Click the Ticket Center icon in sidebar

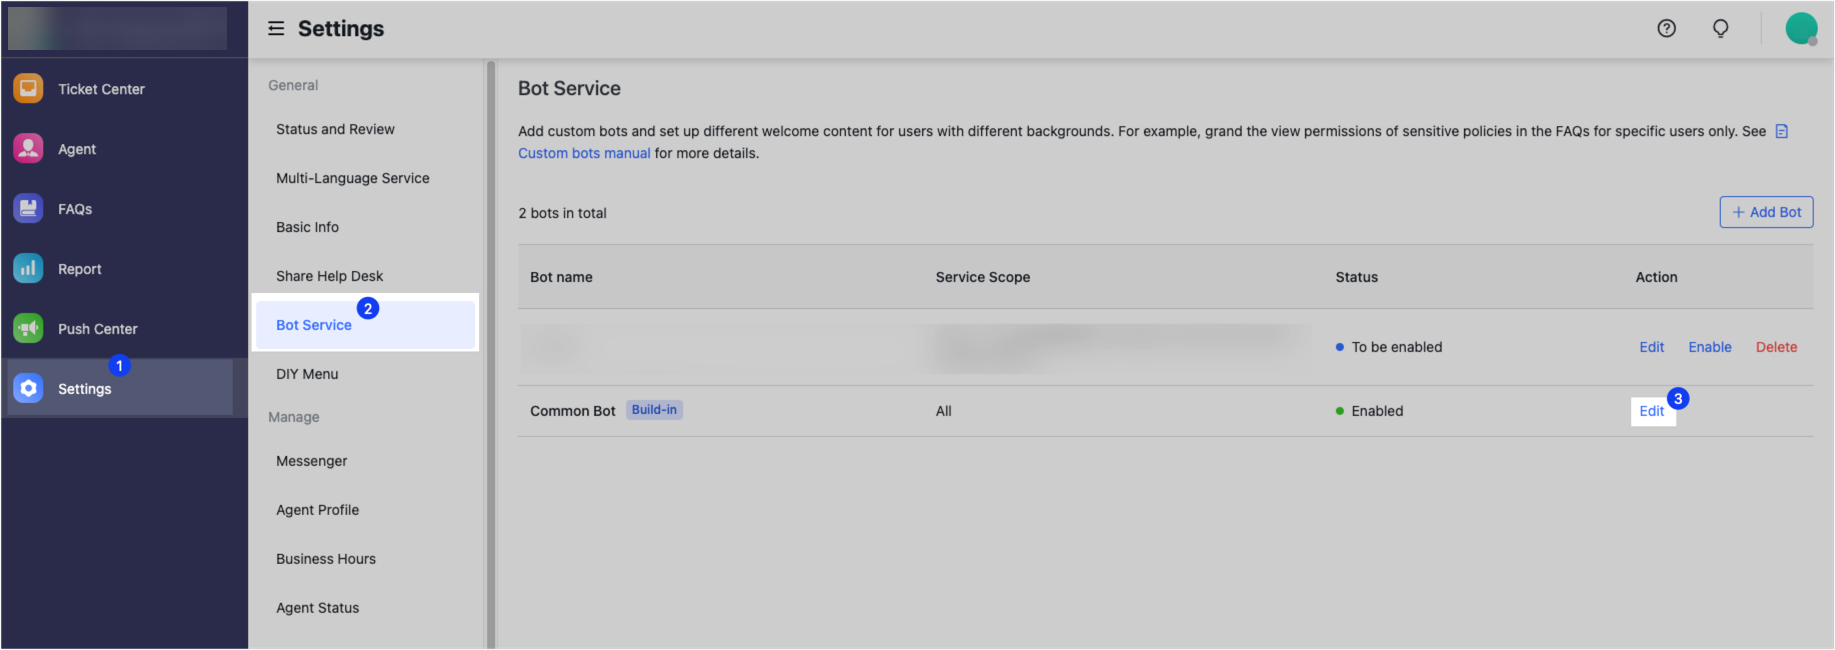point(28,89)
